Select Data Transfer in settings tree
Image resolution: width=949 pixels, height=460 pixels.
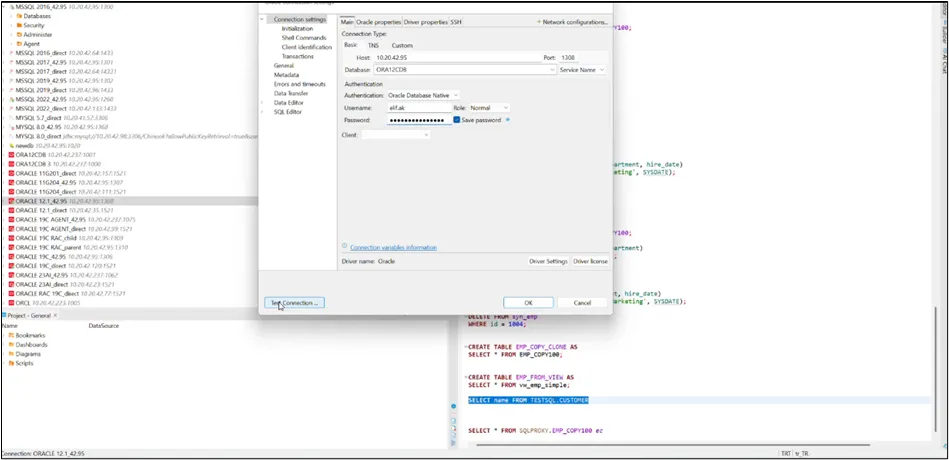point(291,94)
